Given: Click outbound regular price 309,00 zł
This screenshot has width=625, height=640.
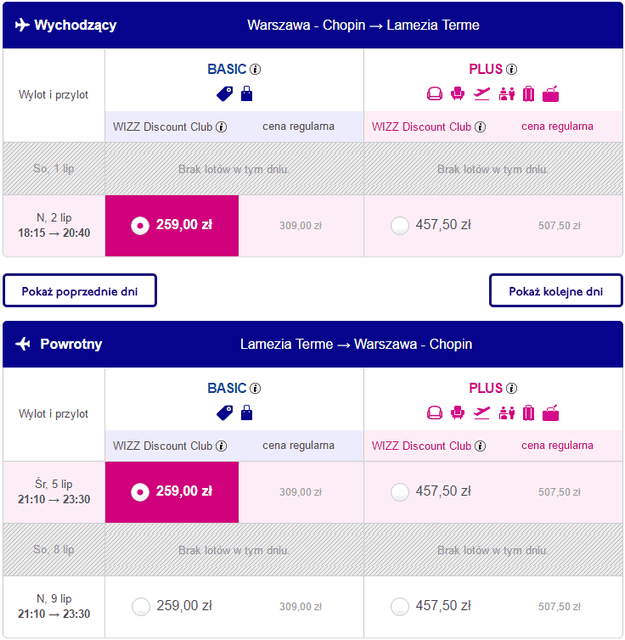Looking at the screenshot, I should (300, 226).
